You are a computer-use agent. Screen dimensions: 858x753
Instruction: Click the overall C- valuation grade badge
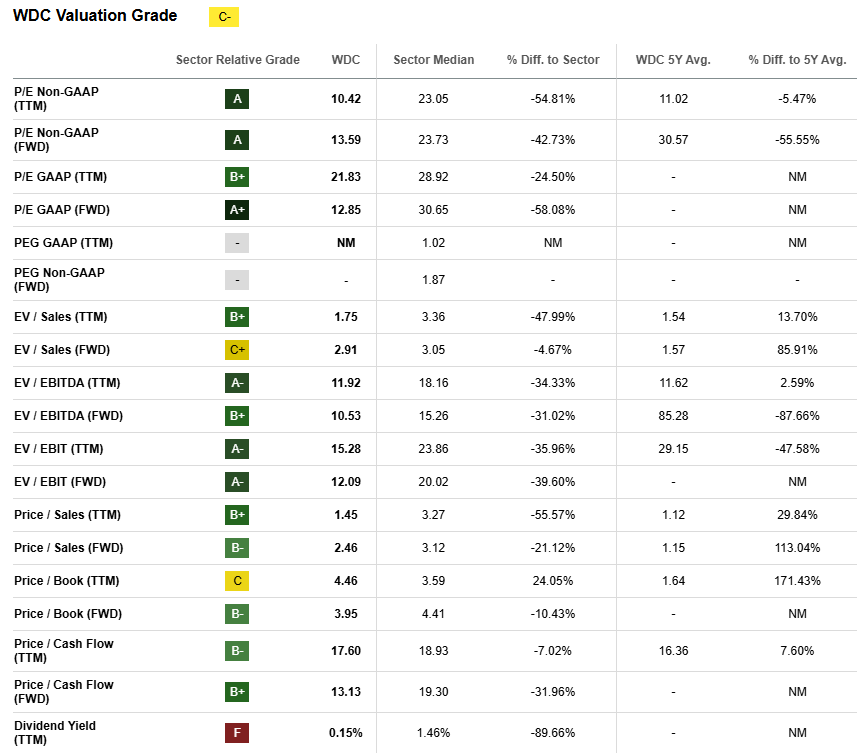223,17
